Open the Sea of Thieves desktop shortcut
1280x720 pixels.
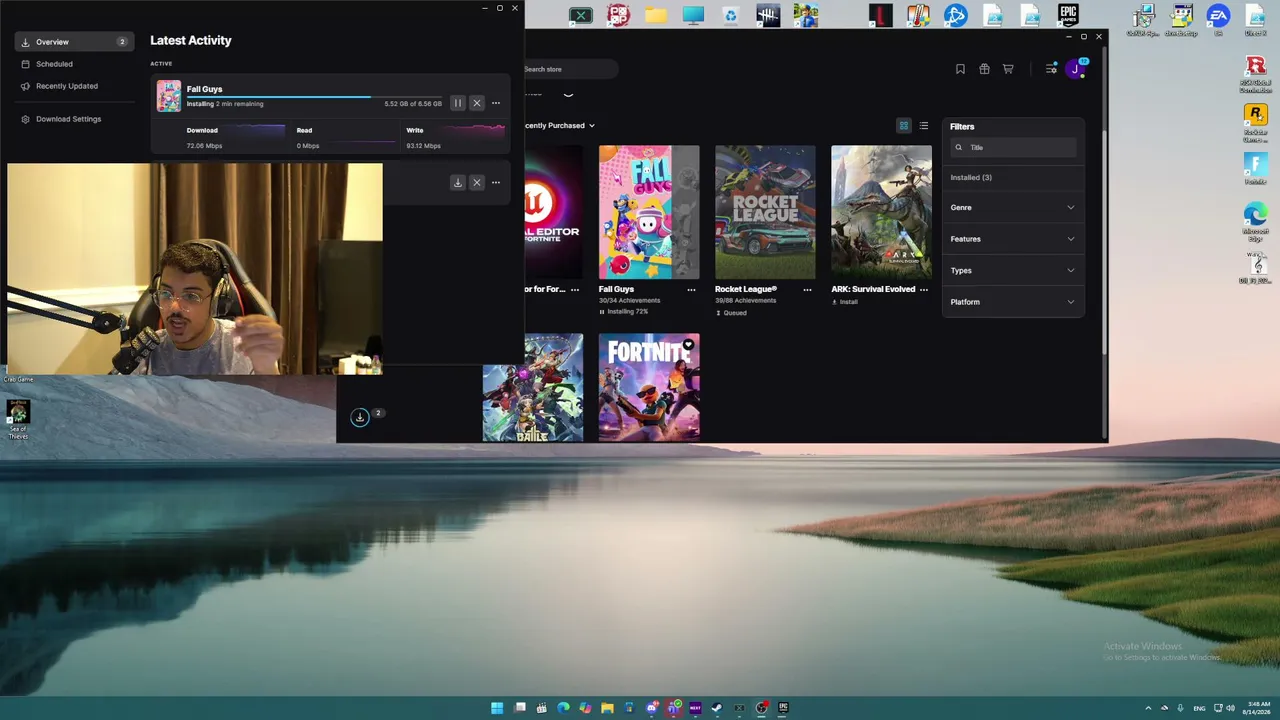(18, 419)
